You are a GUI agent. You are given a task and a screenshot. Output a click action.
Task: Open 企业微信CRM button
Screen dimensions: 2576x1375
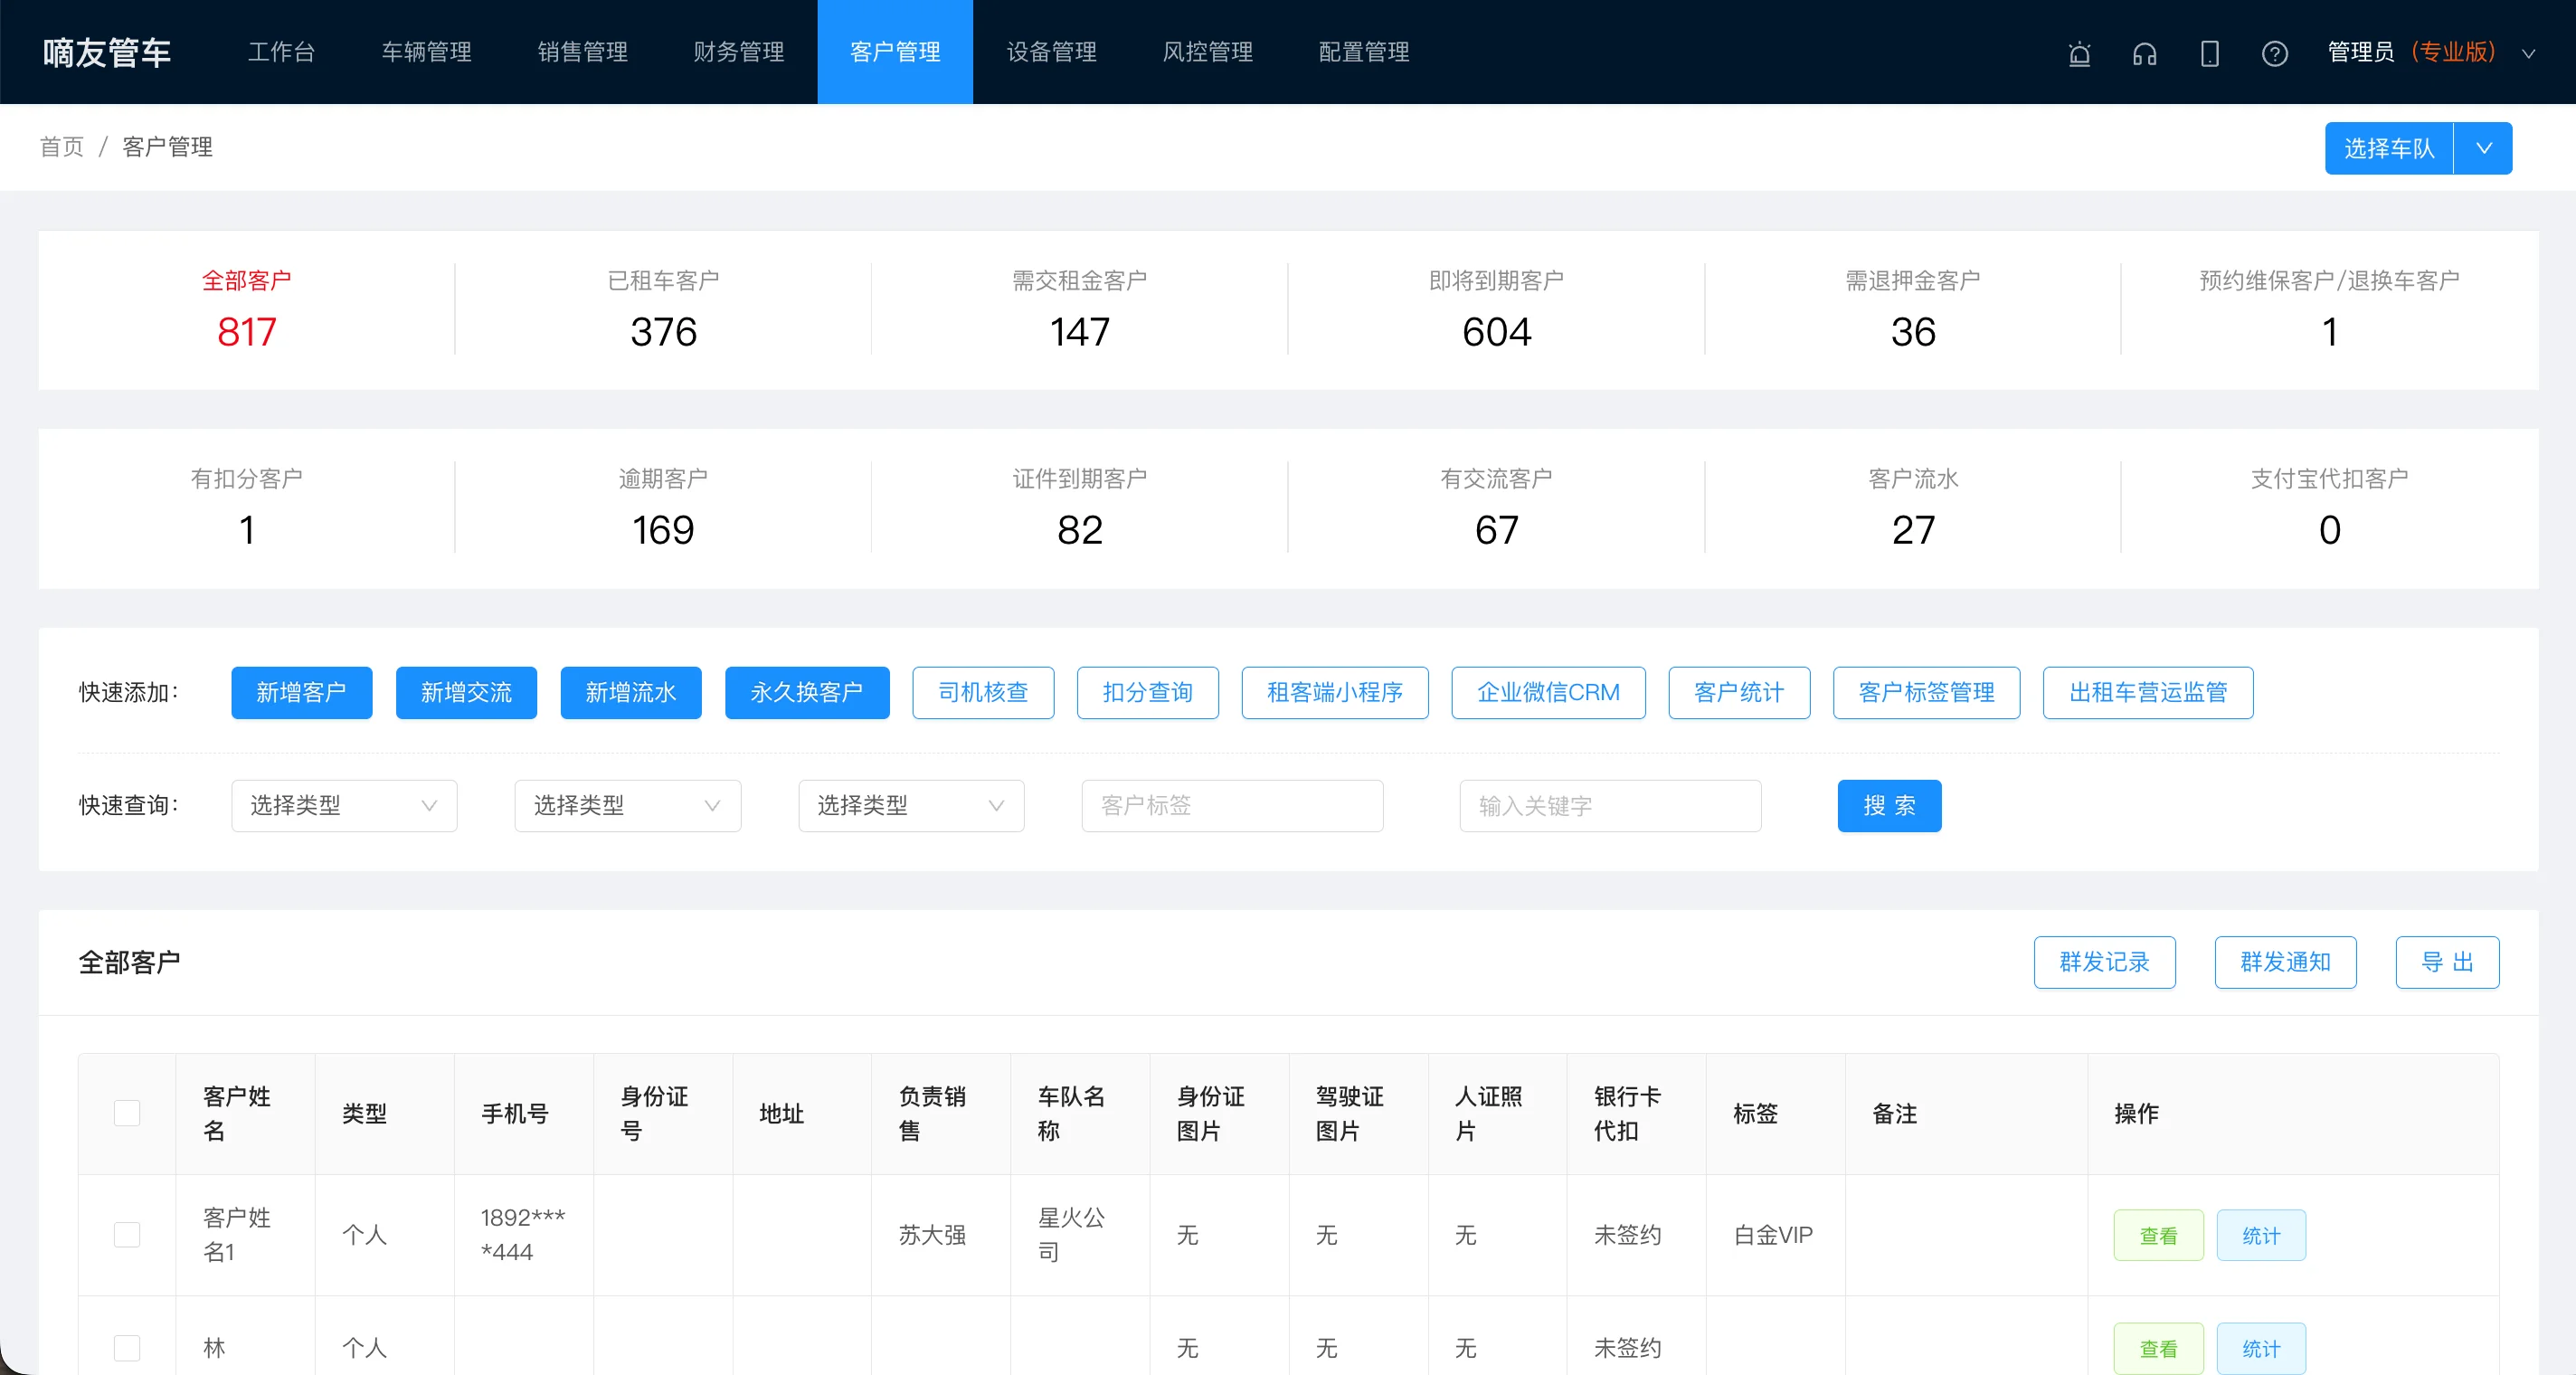click(x=1548, y=692)
